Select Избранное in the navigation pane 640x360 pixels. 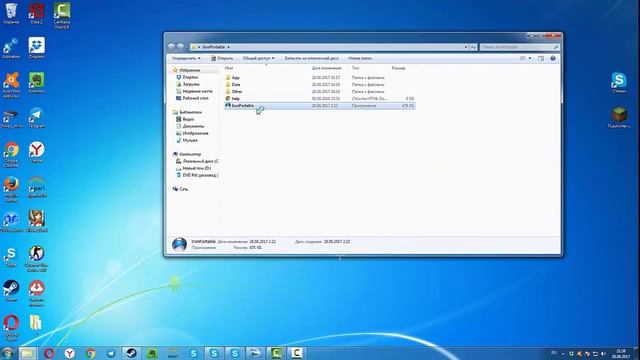(x=189, y=70)
